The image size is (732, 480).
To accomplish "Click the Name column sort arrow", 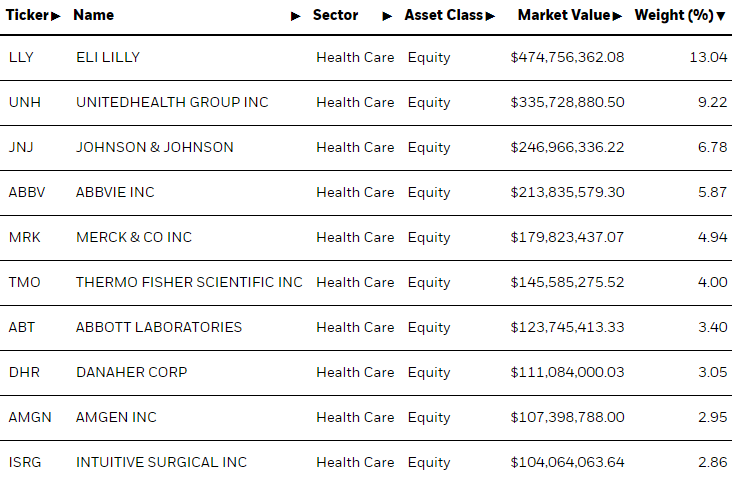I will click(x=295, y=16).
